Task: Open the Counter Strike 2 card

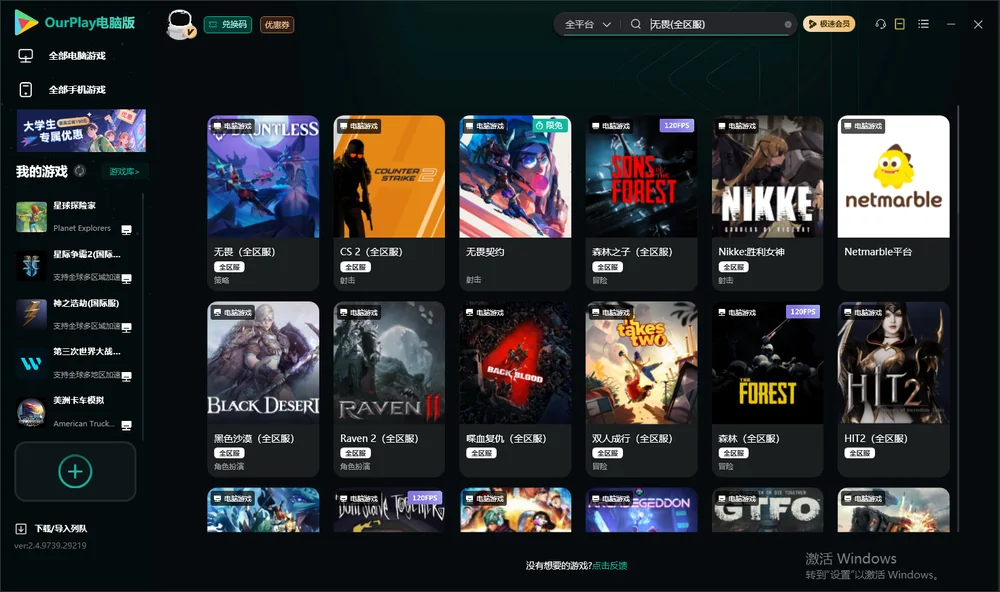Action: click(x=389, y=203)
